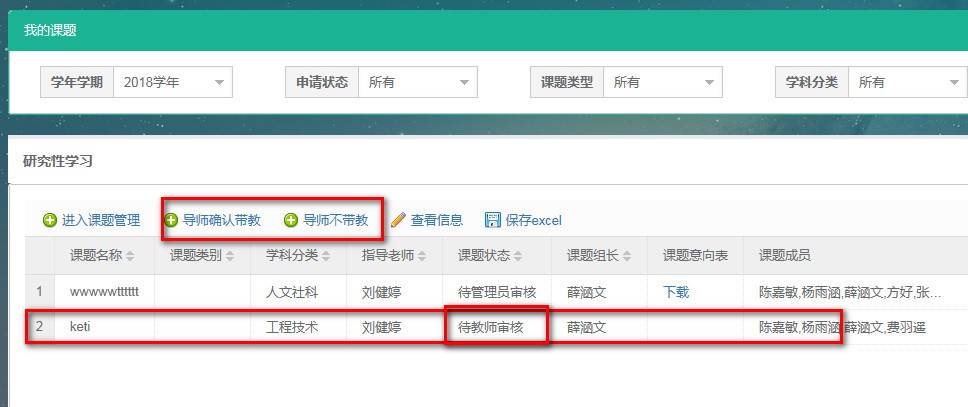Viewport: 968px width, 407px height.
Task: Sort by 指导老师 column arrows
Action: click(x=424, y=256)
